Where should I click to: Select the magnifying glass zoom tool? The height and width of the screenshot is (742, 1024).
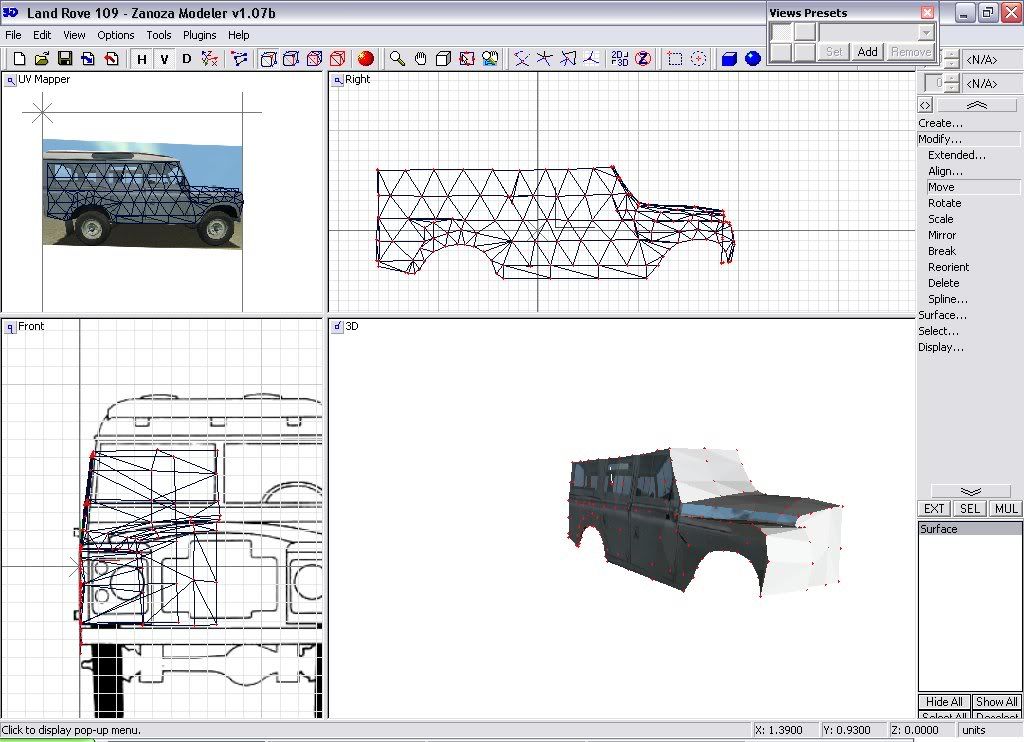tap(397, 59)
